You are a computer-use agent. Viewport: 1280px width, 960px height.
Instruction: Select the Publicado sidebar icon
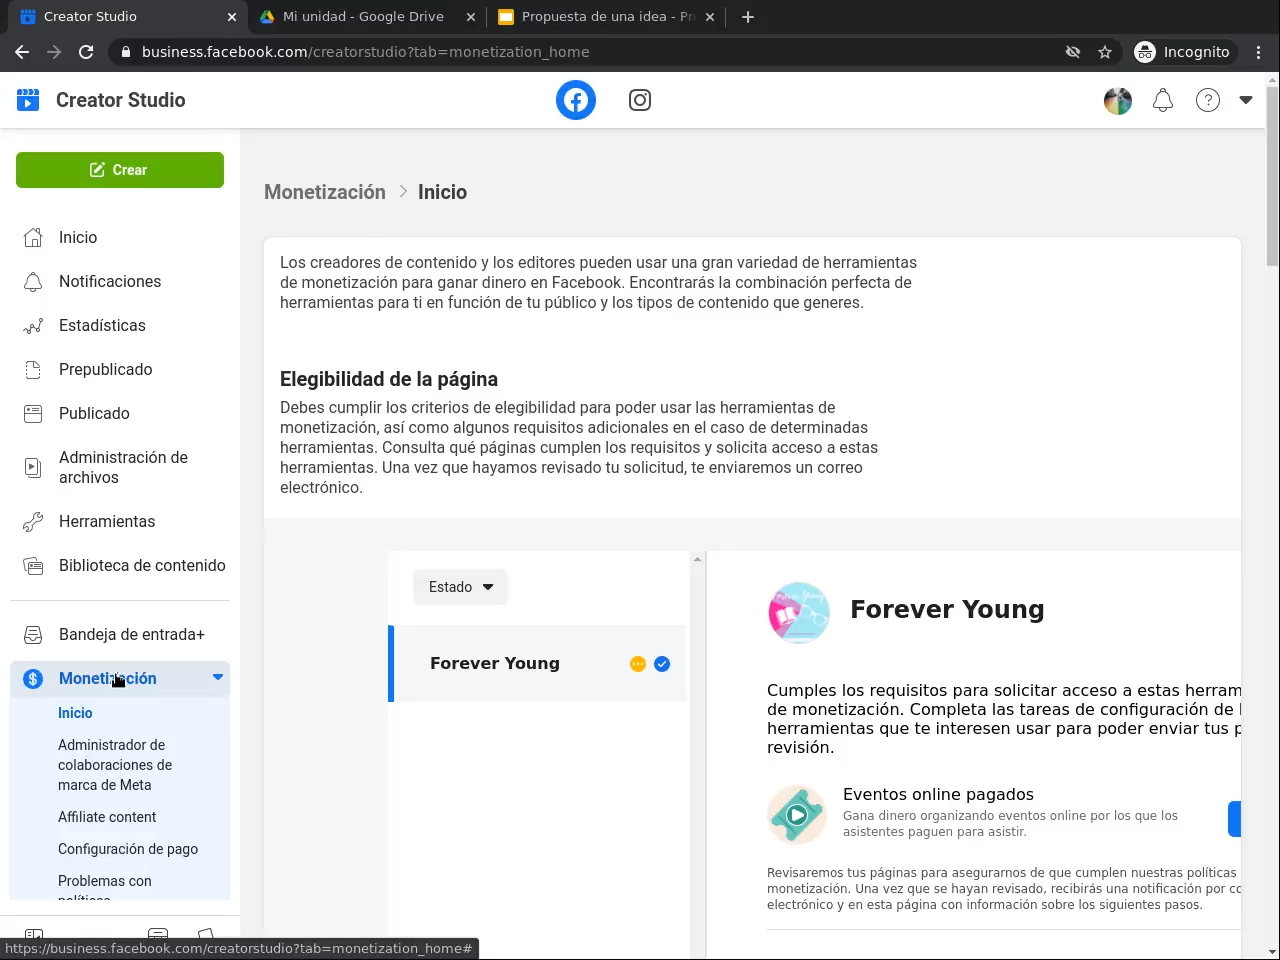(x=33, y=413)
